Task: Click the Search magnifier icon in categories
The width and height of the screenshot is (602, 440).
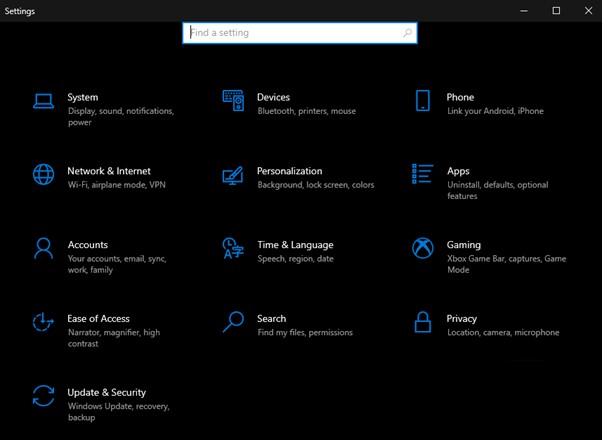Action: [233, 322]
